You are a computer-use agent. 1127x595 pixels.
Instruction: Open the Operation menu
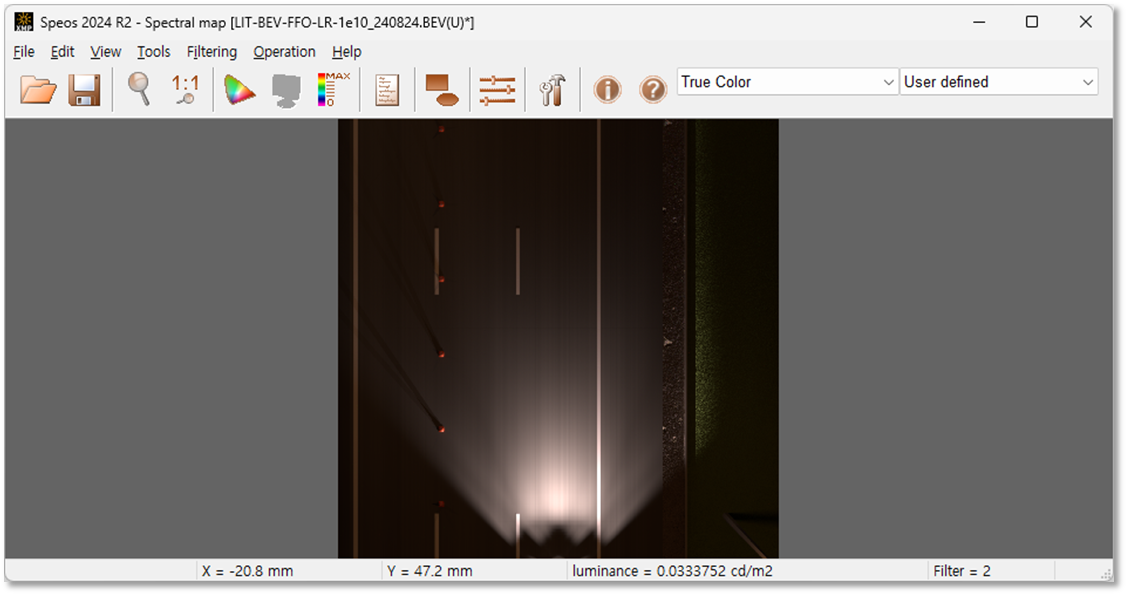[x=285, y=52]
